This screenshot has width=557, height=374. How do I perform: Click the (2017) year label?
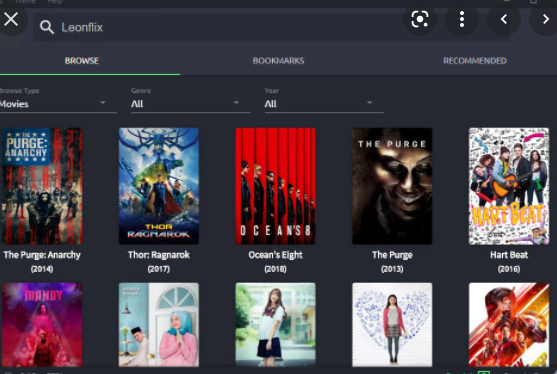click(158, 269)
